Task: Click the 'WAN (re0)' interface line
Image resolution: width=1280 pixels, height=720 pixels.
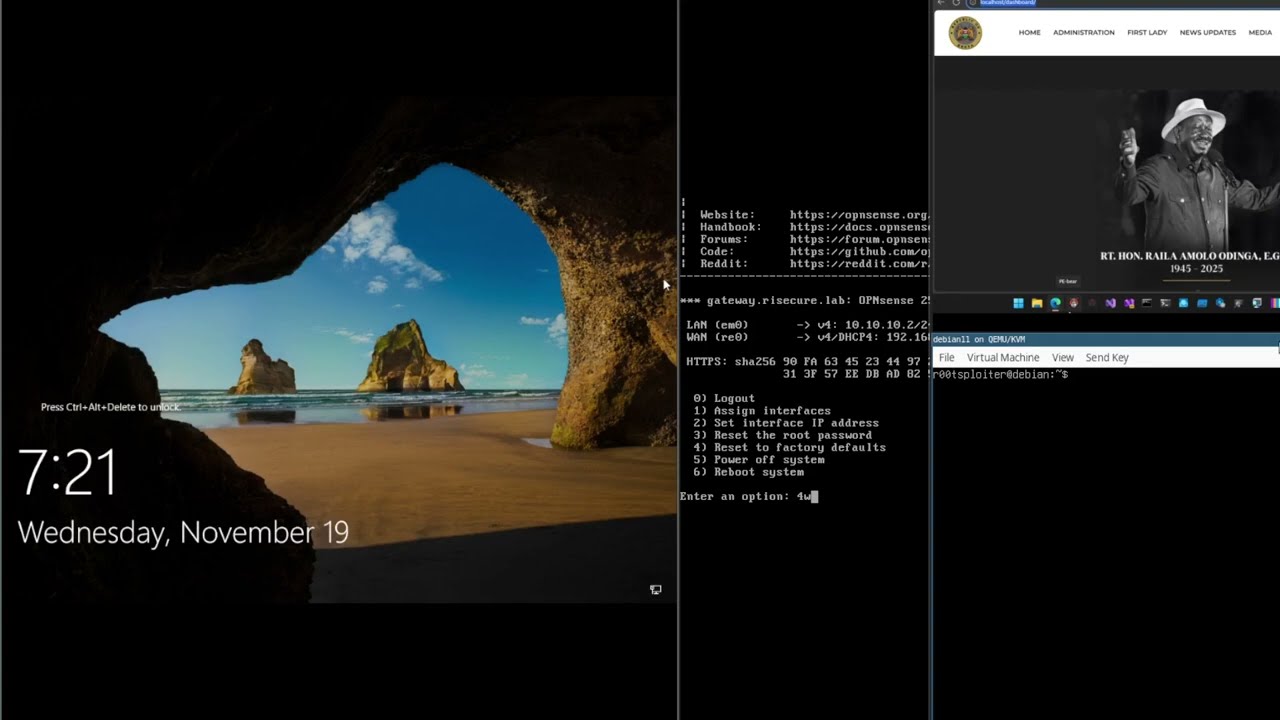Action: (808, 337)
